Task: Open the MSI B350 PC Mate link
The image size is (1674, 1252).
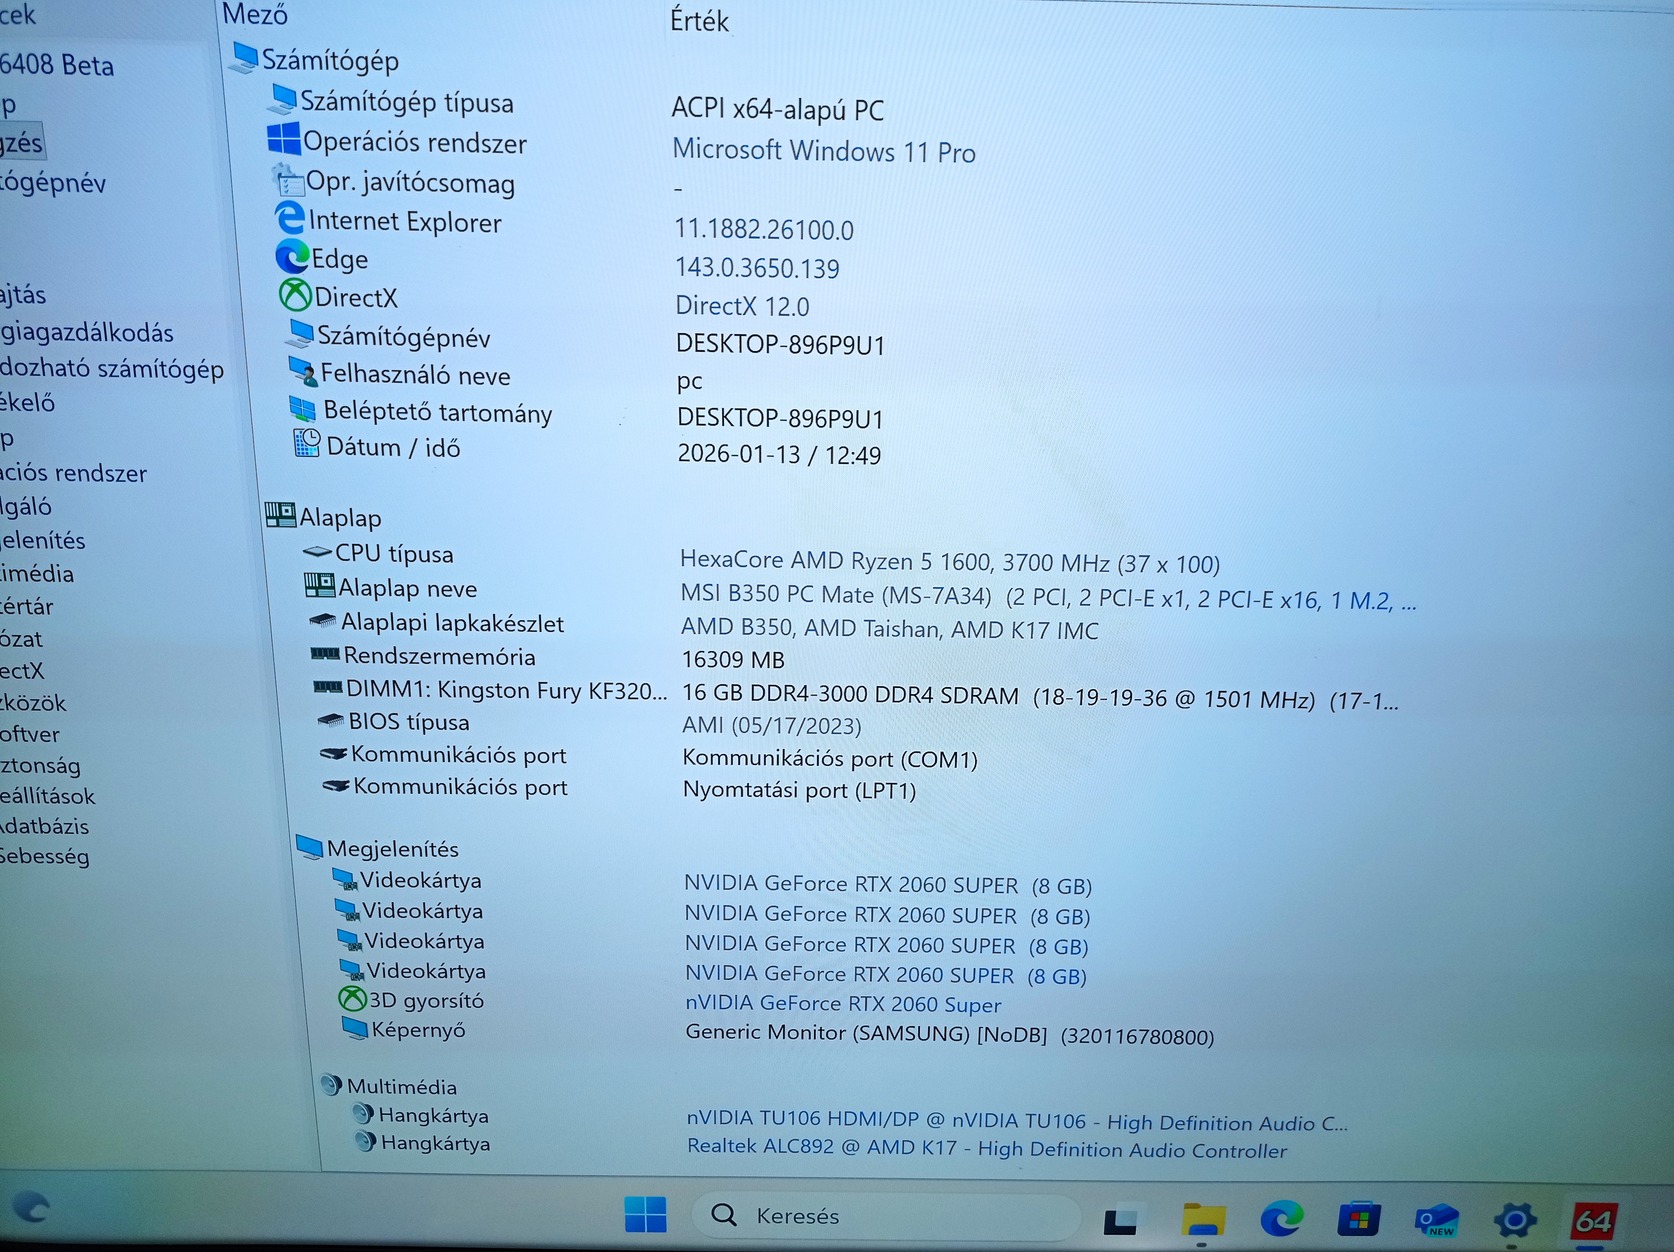Action: (1048, 598)
